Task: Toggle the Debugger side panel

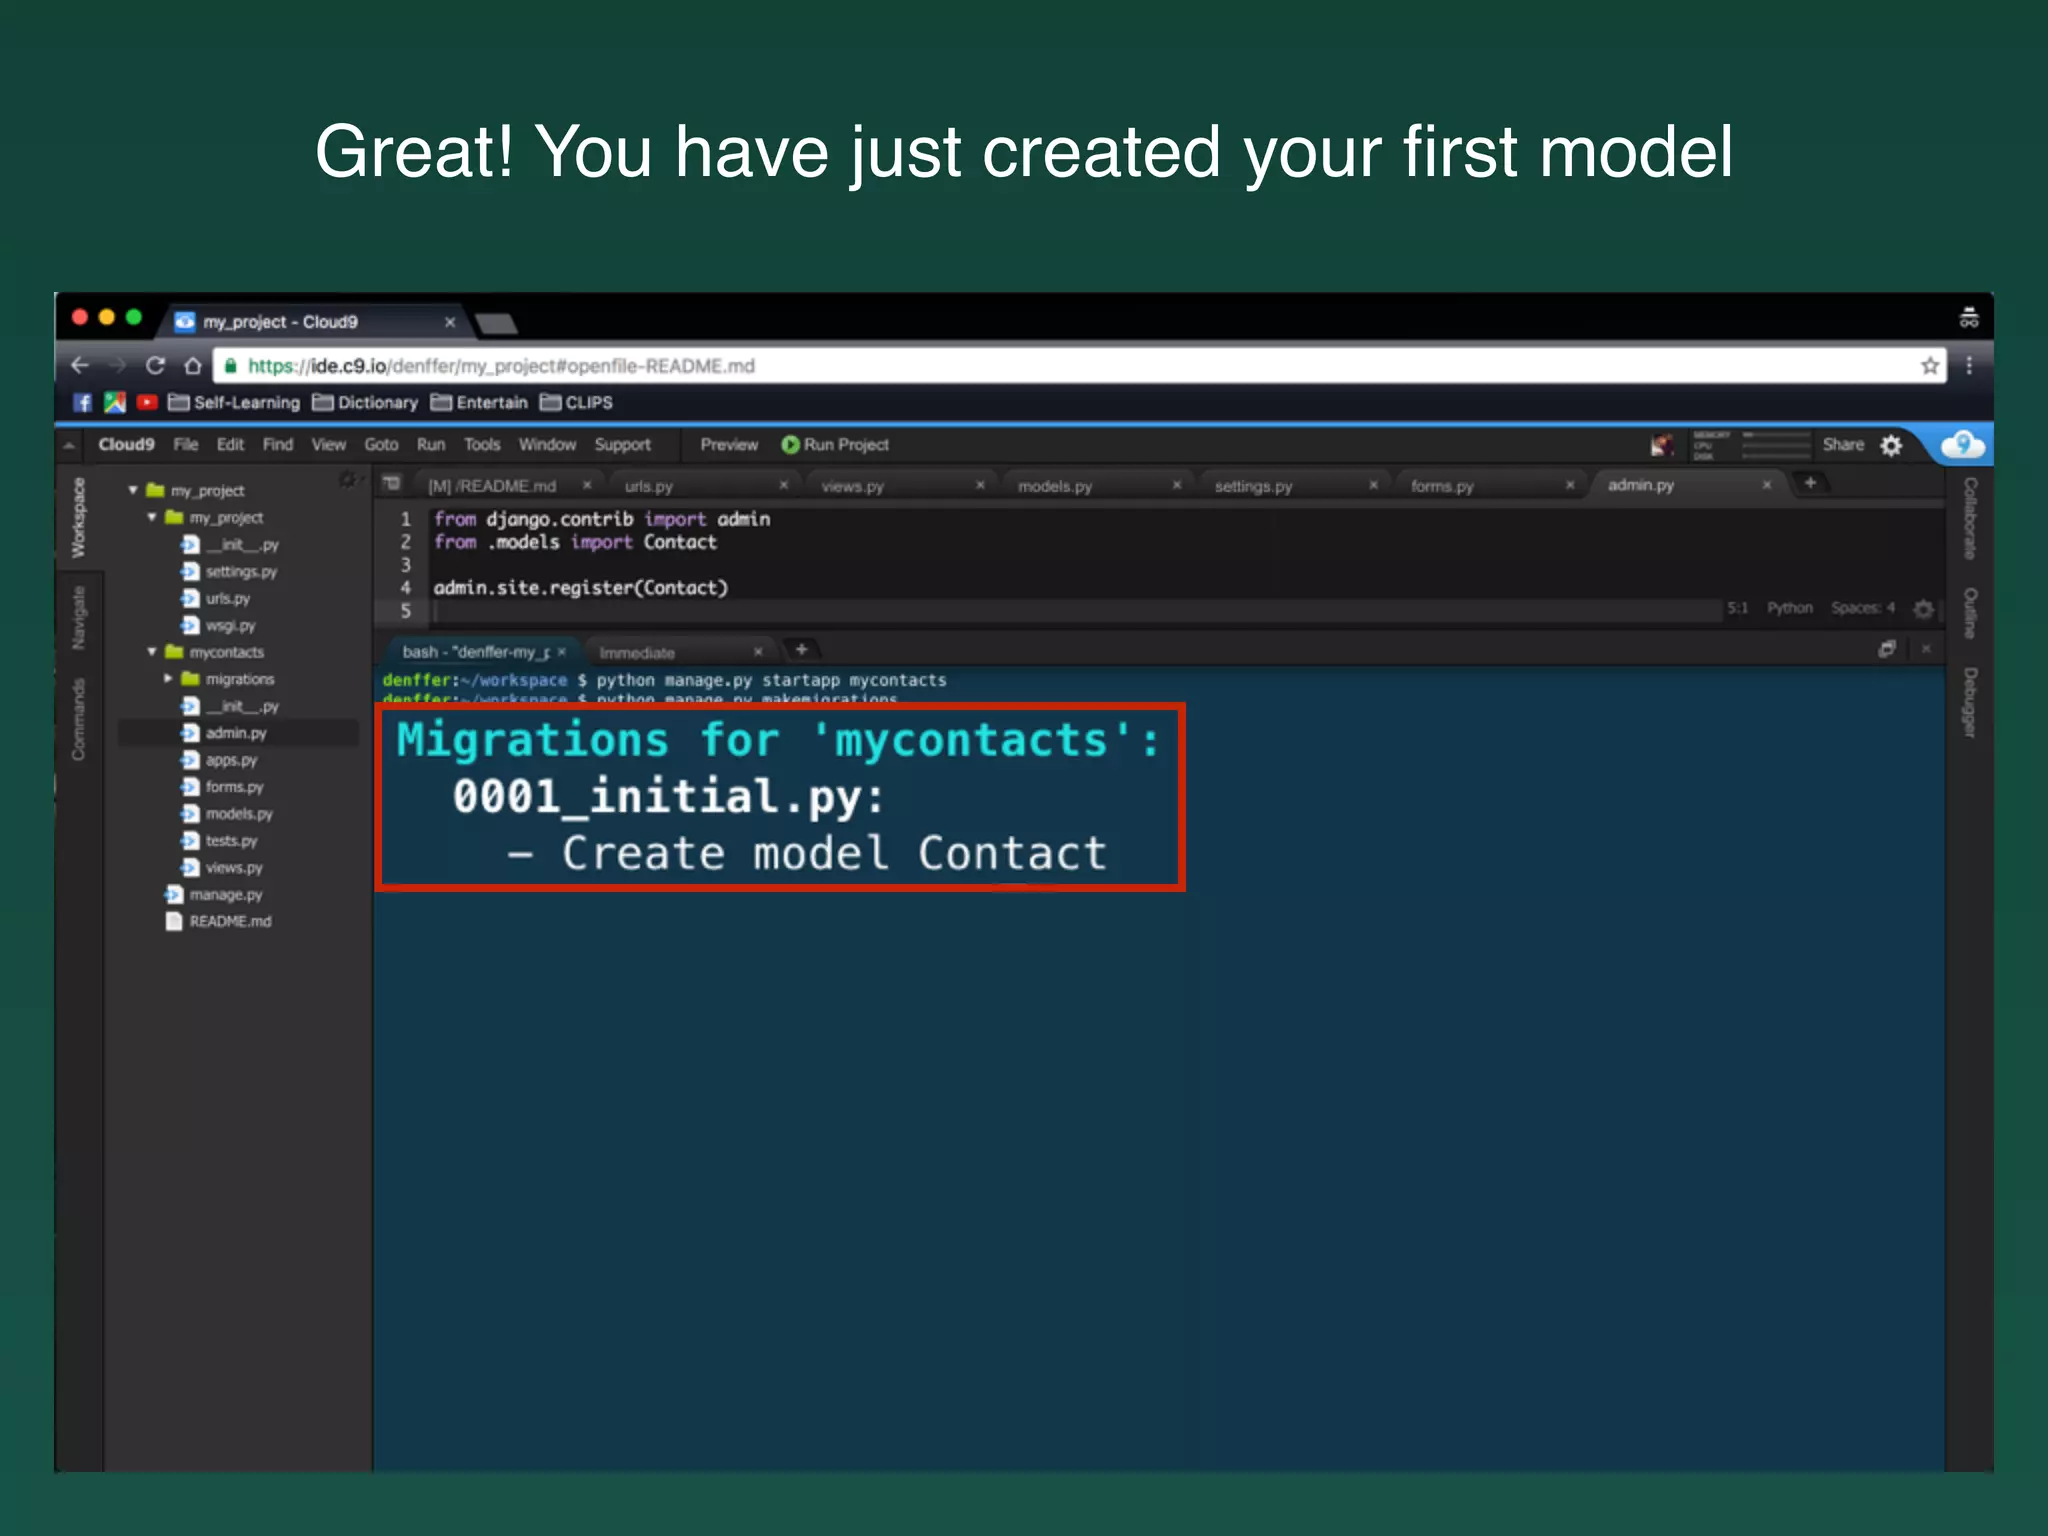Action: click(1969, 702)
